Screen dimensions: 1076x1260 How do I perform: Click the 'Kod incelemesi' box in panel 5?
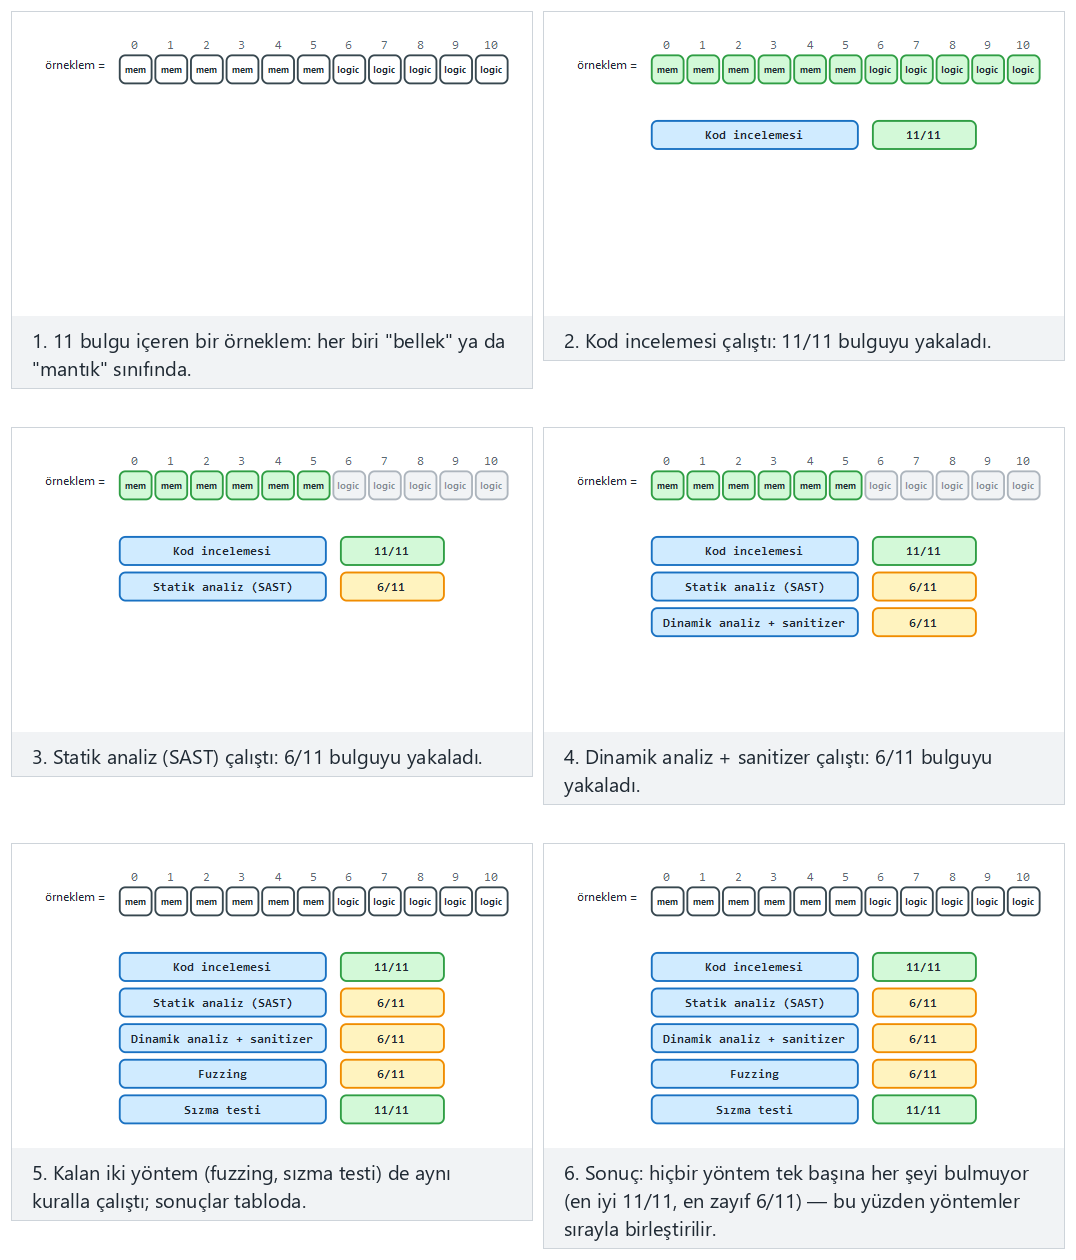222,967
